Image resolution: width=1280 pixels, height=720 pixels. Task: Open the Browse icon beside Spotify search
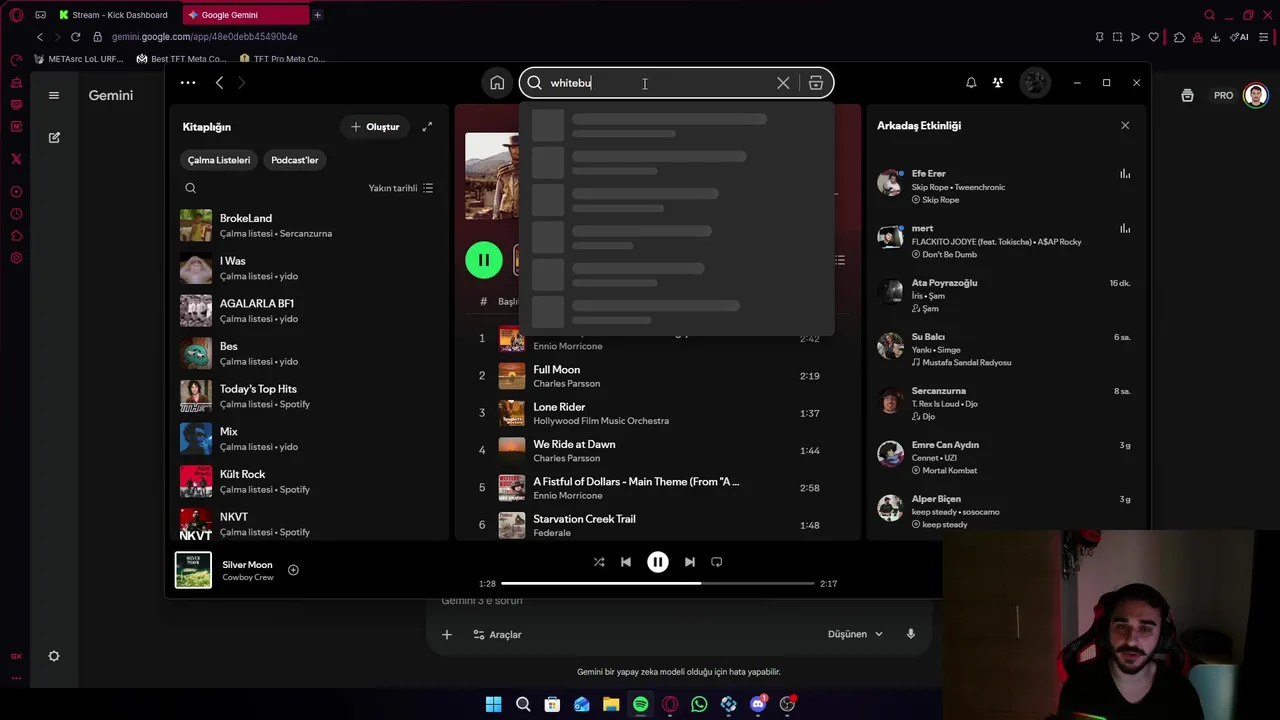[816, 83]
